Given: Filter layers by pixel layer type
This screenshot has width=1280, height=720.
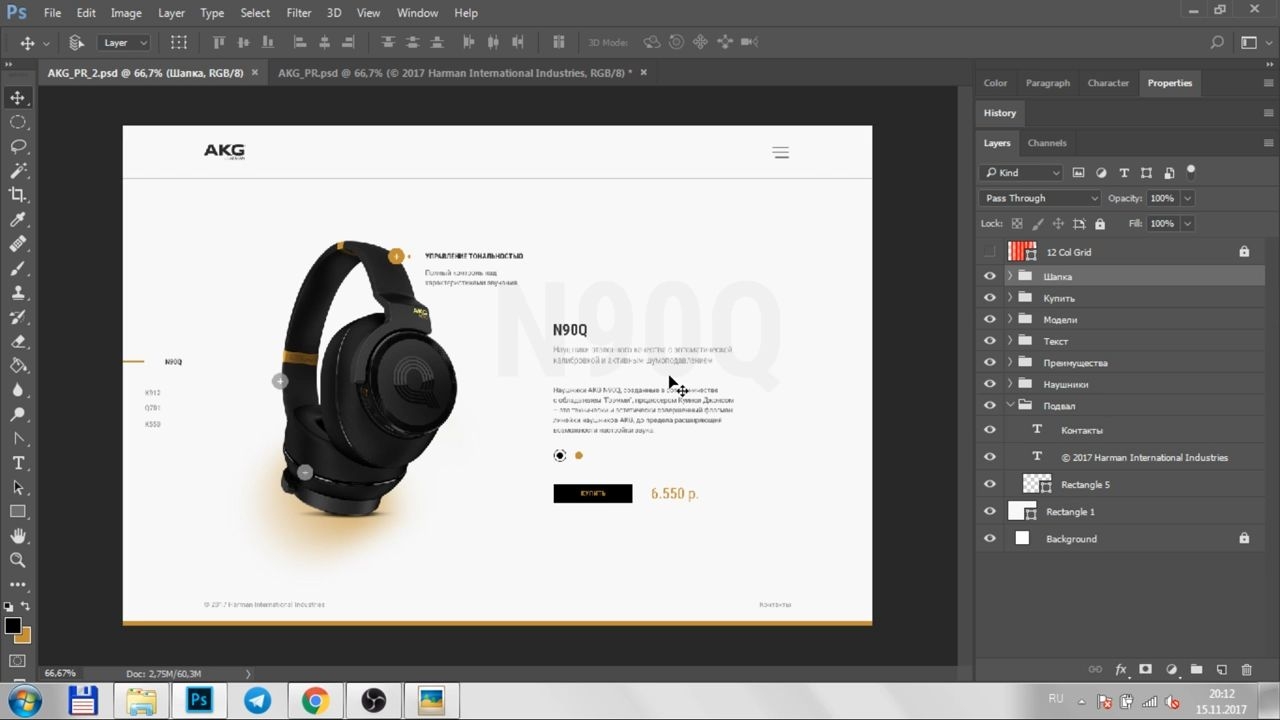Looking at the screenshot, I should click(x=1078, y=173).
